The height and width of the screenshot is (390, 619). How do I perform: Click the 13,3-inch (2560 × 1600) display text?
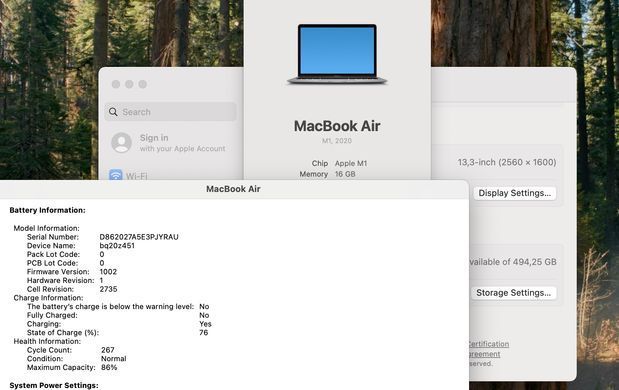(507, 162)
